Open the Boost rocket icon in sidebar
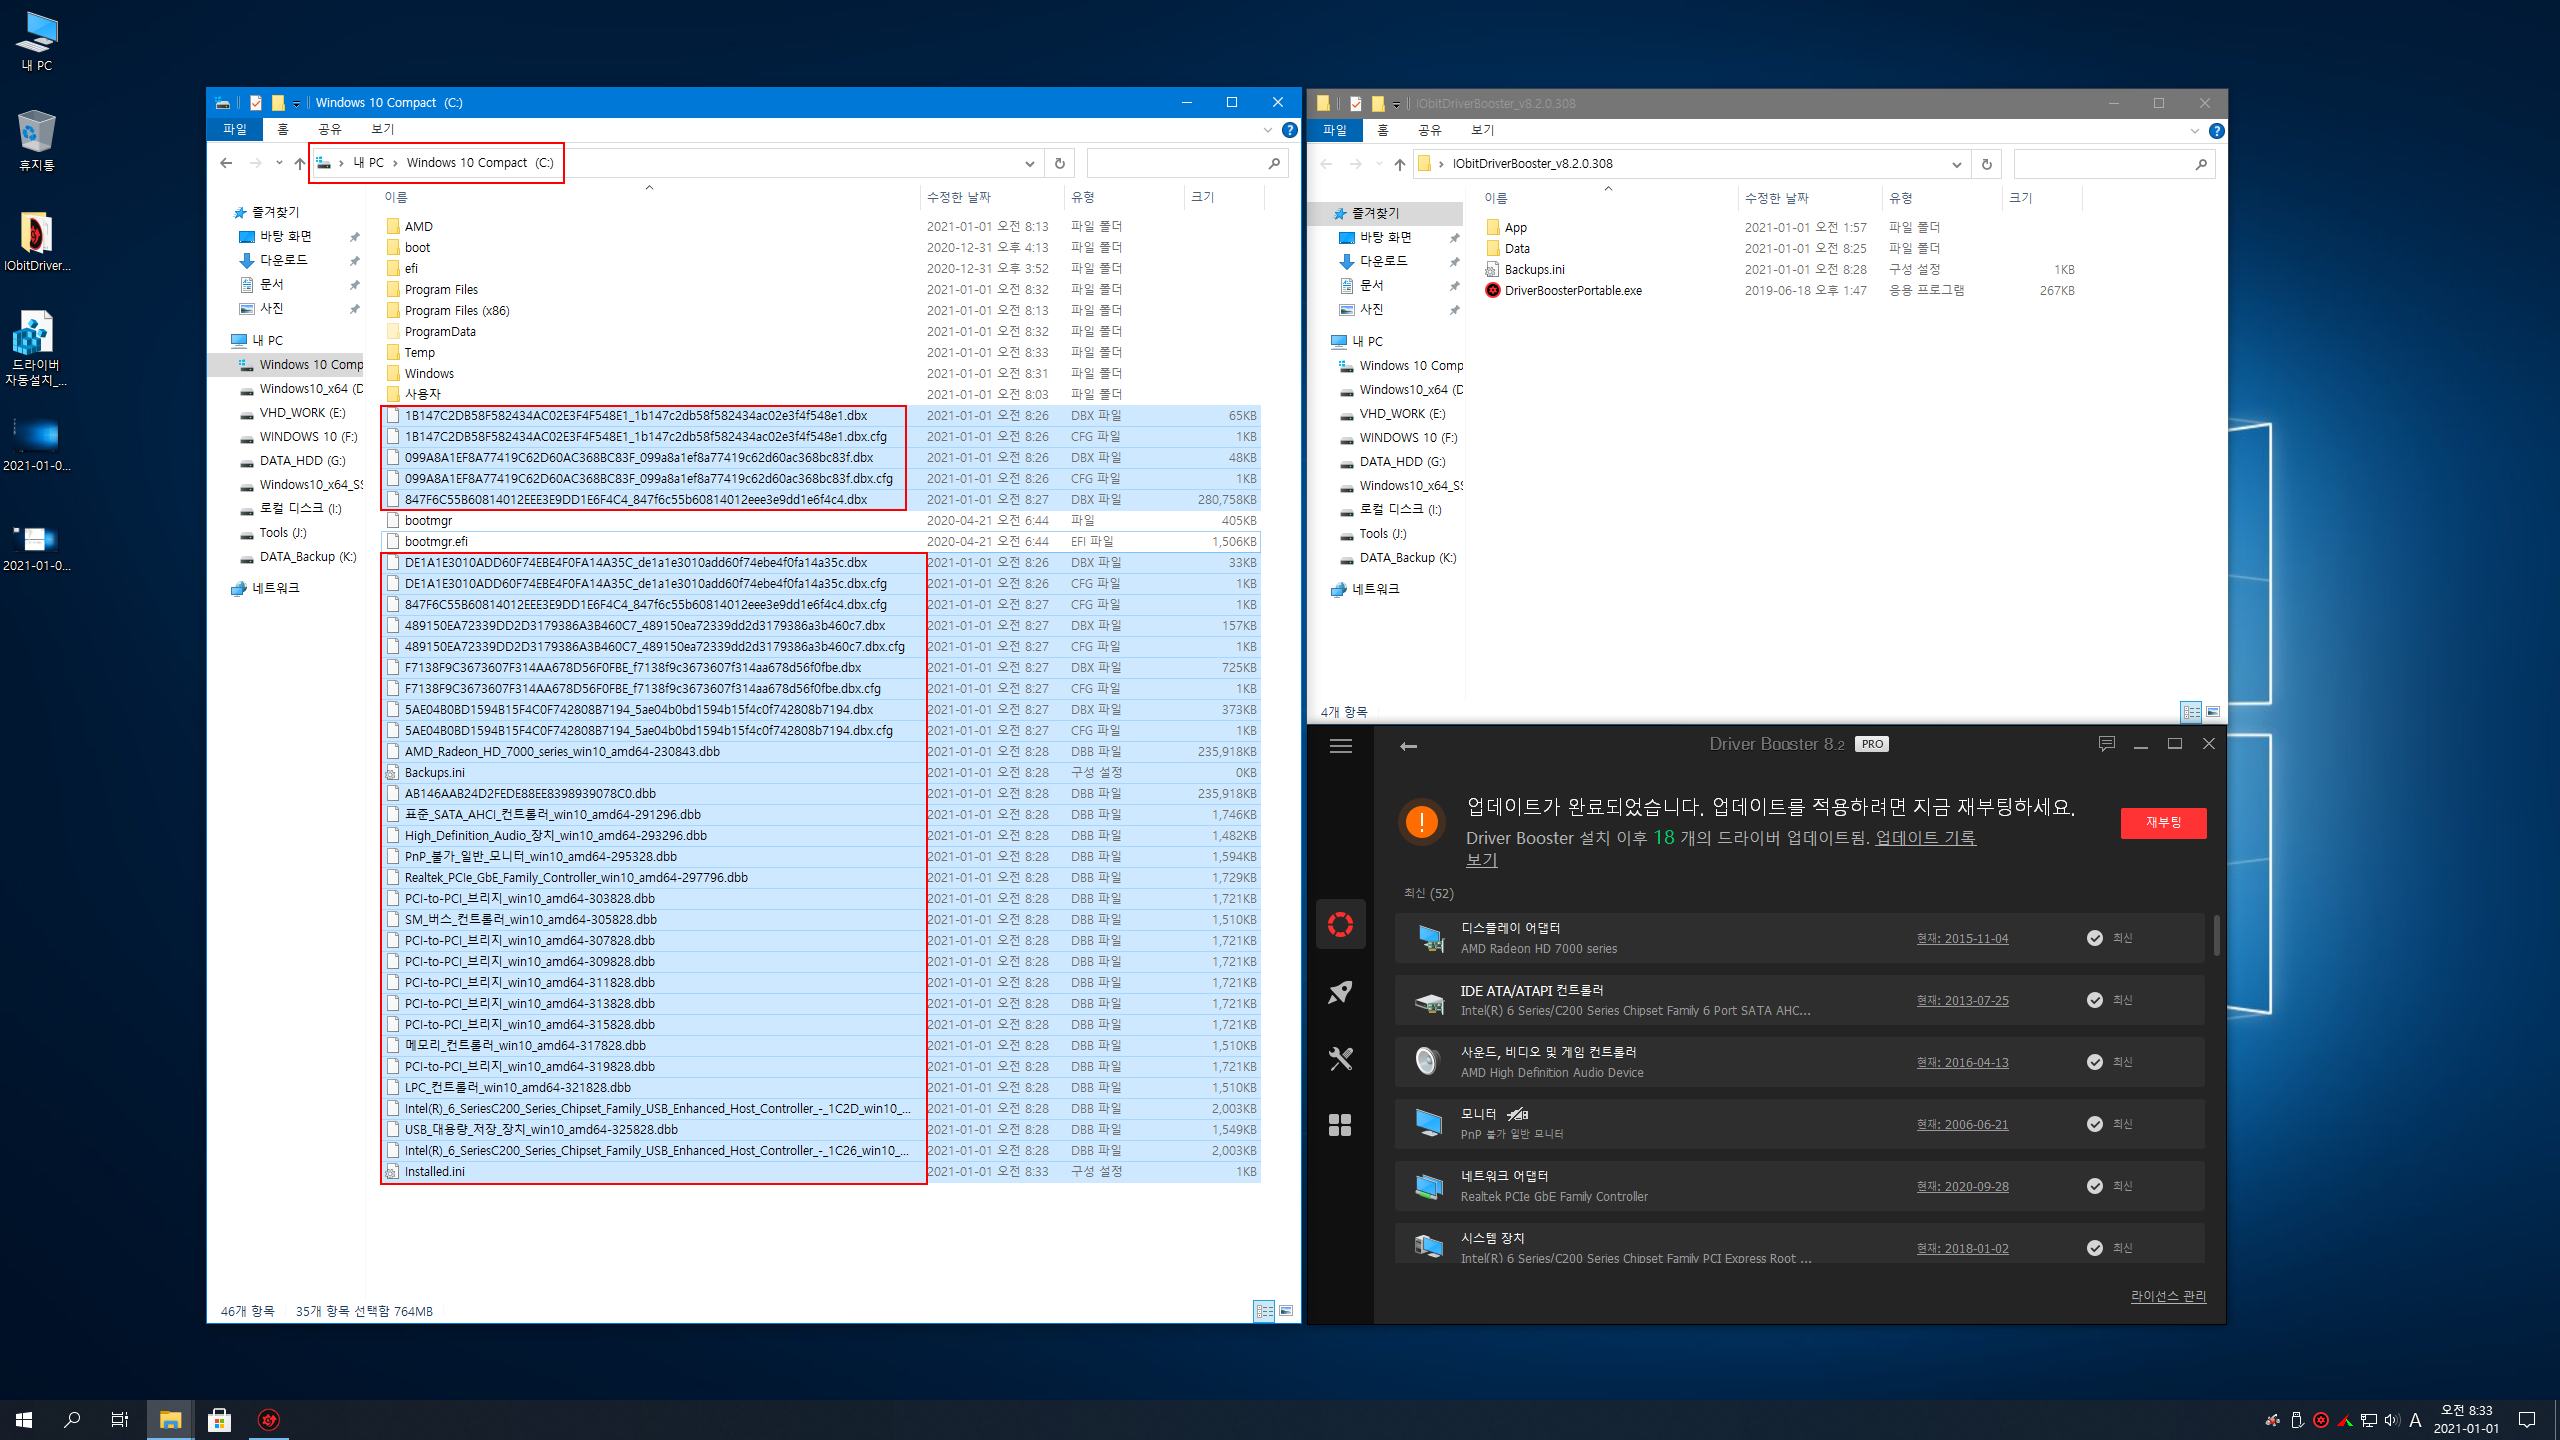The height and width of the screenshot is (1440, 2560). click(x=1340, y=992)
